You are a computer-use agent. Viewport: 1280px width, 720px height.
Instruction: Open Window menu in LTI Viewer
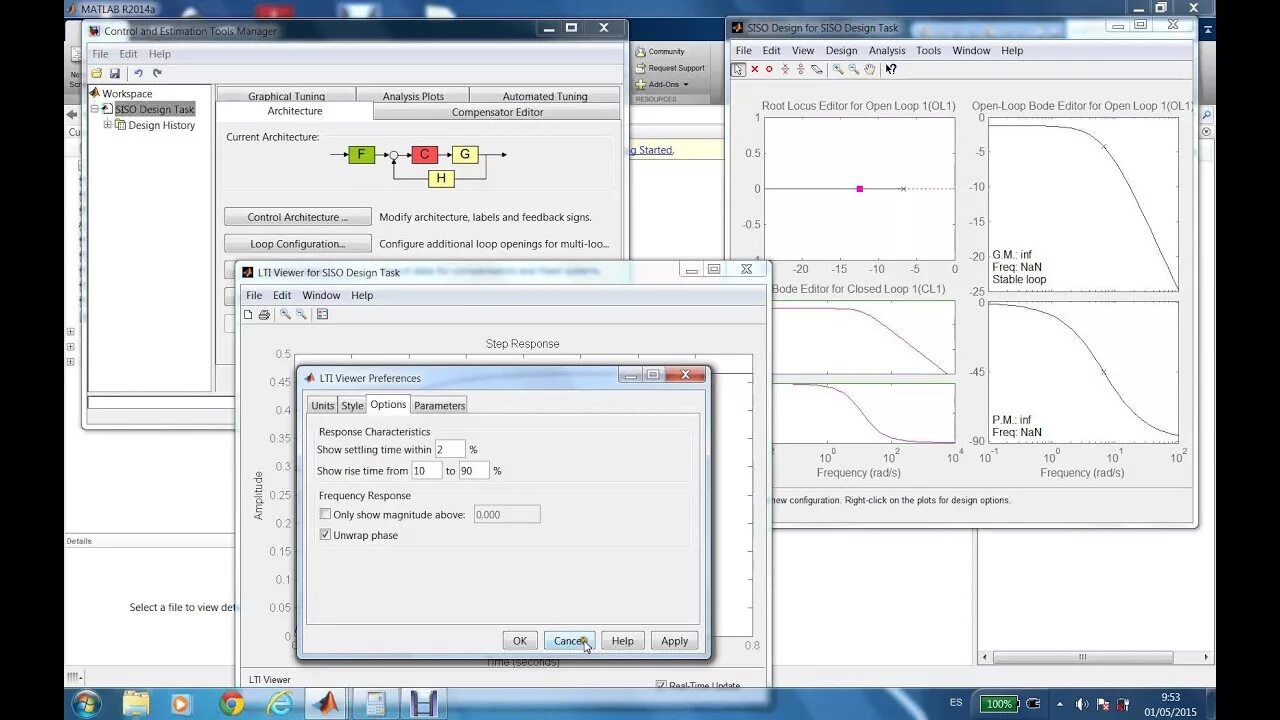[x=321, y=295]
